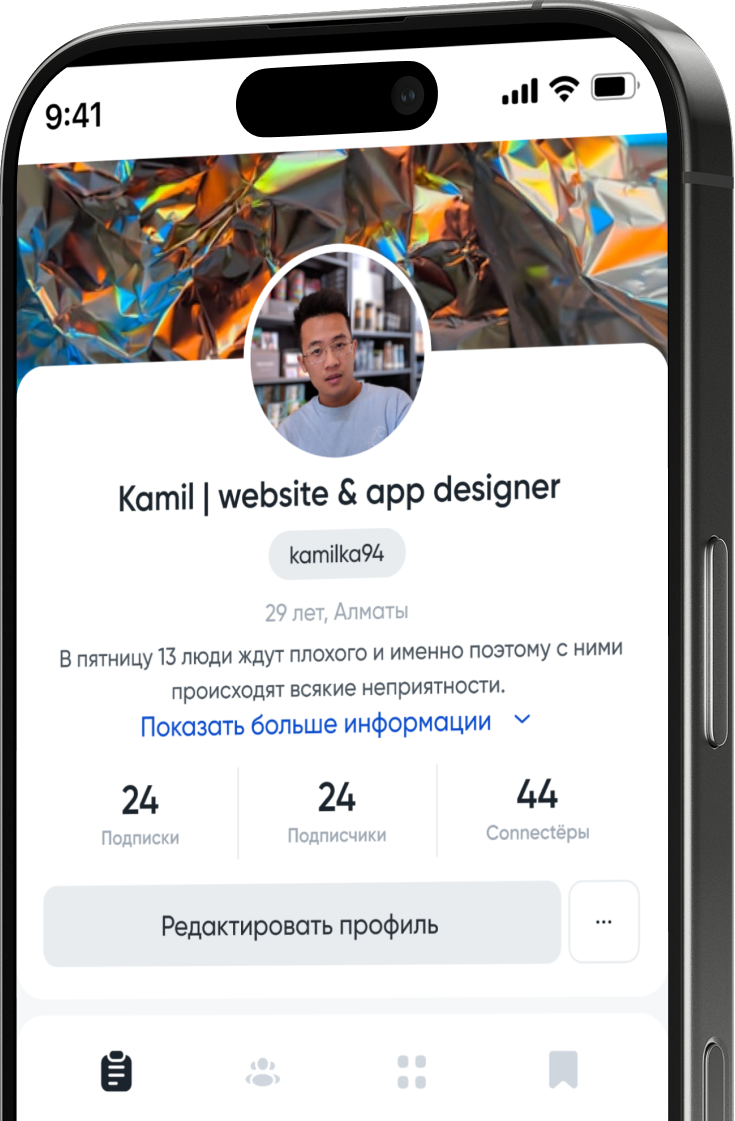Tap the 29 лет, Алматы text
The image size is (735, 1121).
click(x=337, y=612)
